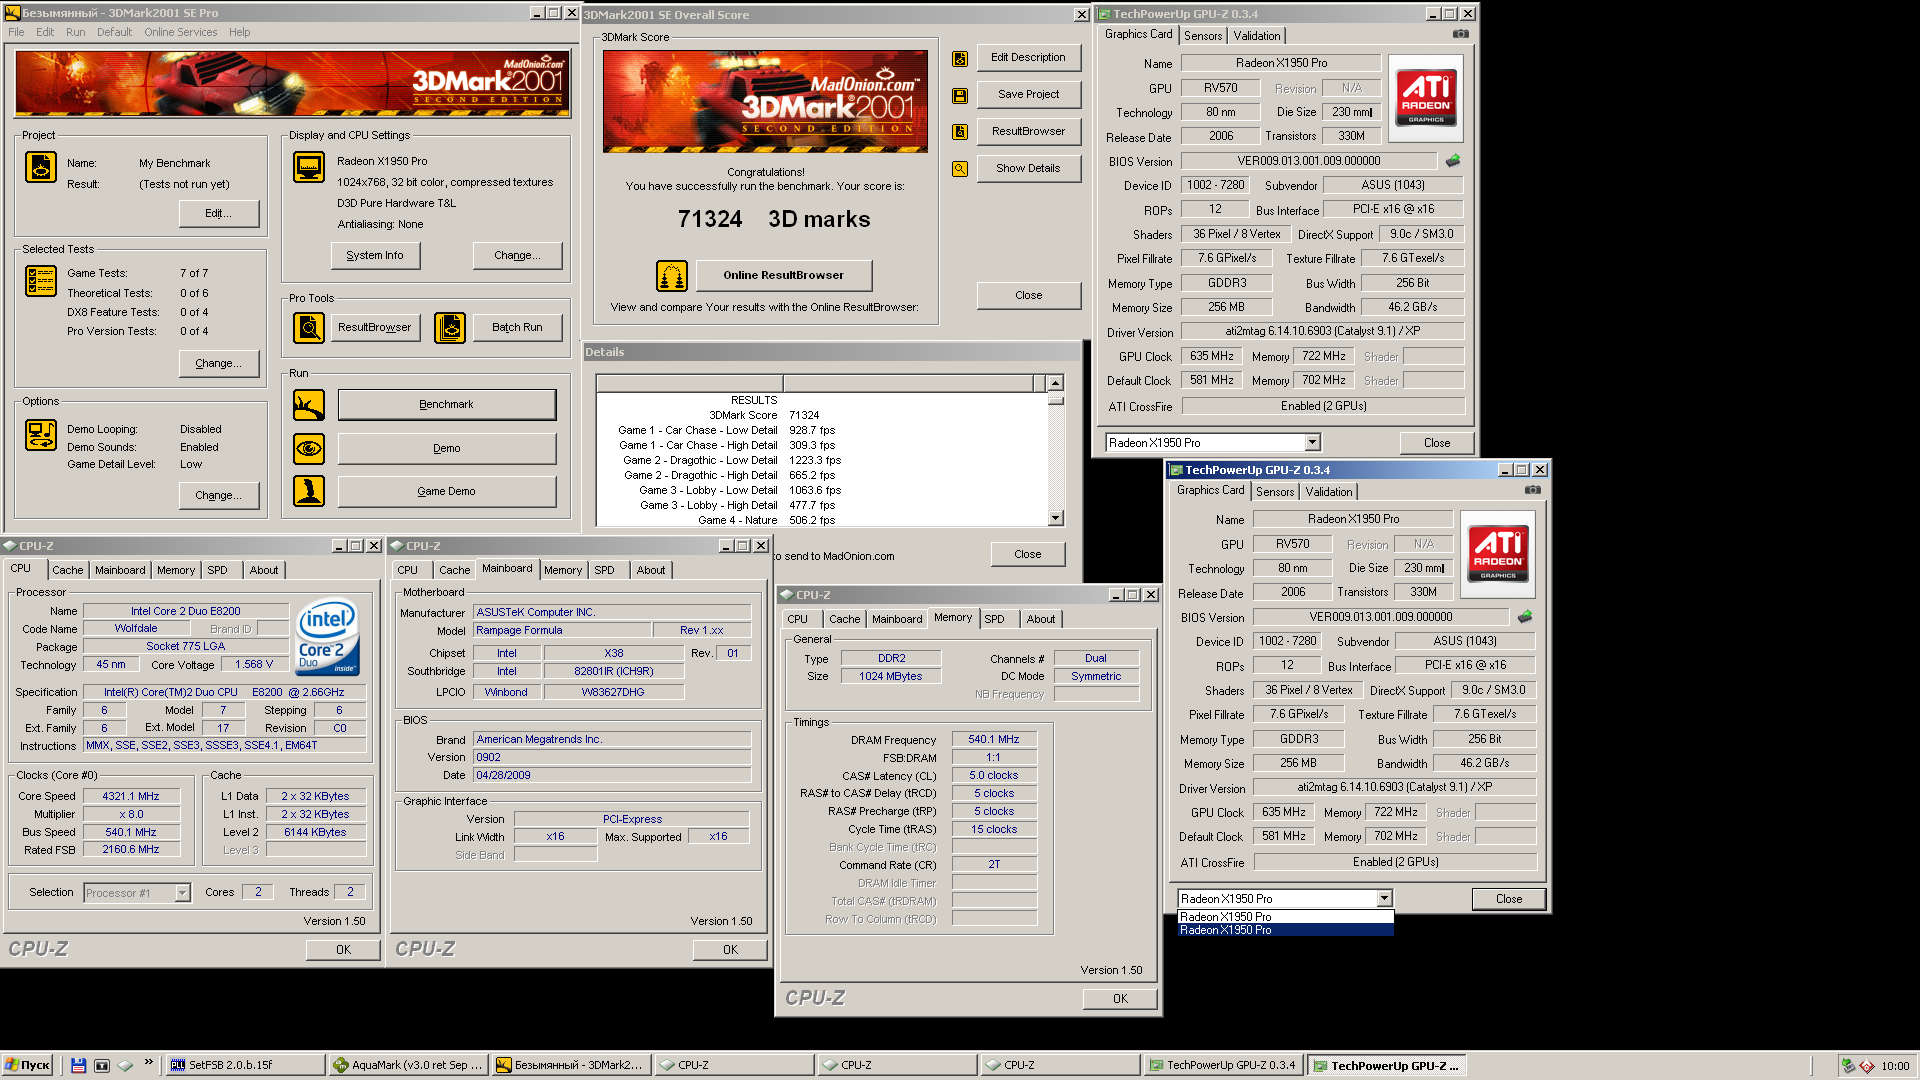Click the DRAM Frequency value 540.1 MHz

pos(993,740)
